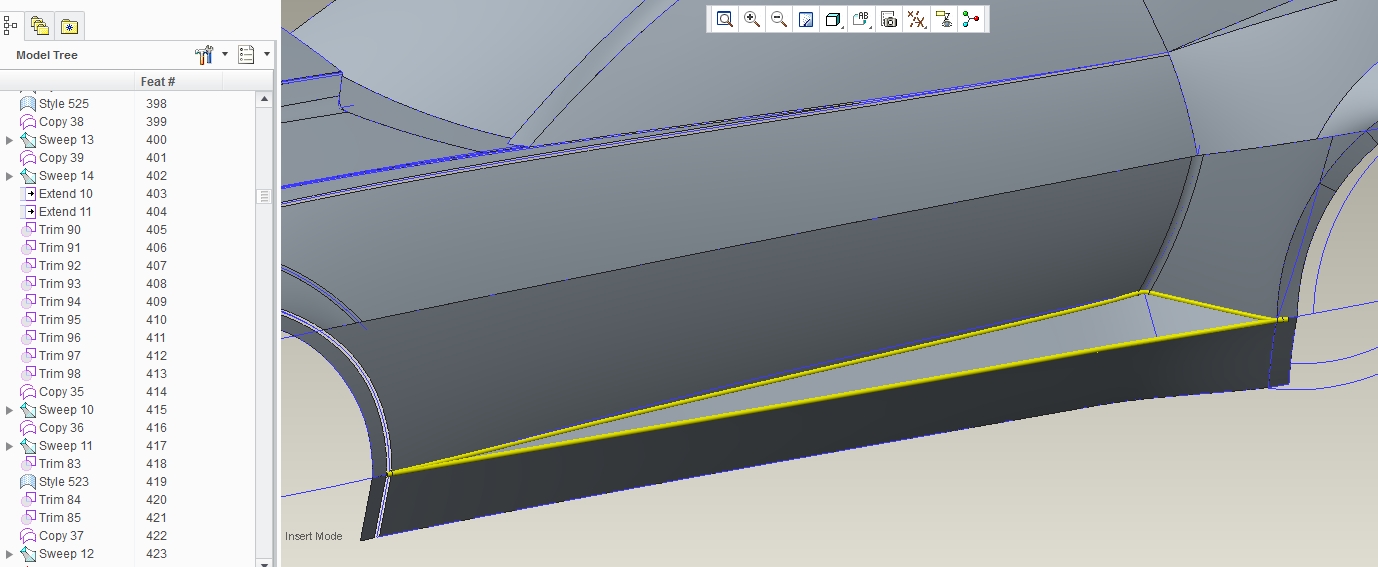Viewport: 1378px width, 567px height.
Task: Open the Show dropdown arrow beside list icon
Action: point(267,55)
